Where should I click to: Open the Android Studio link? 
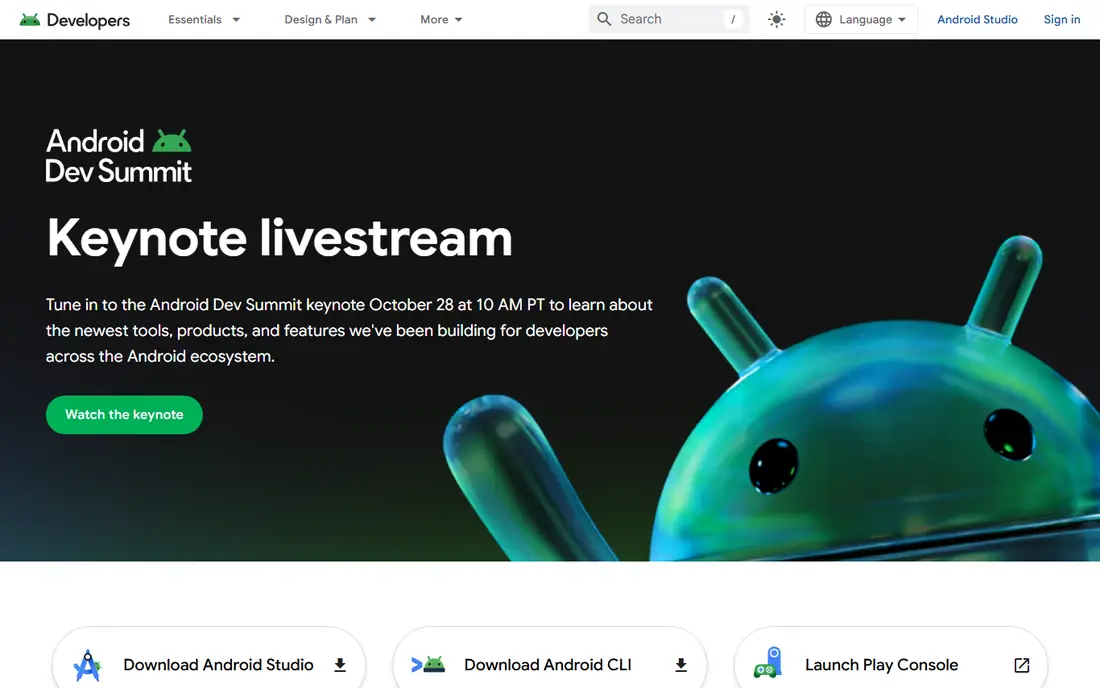coord(977,20)
